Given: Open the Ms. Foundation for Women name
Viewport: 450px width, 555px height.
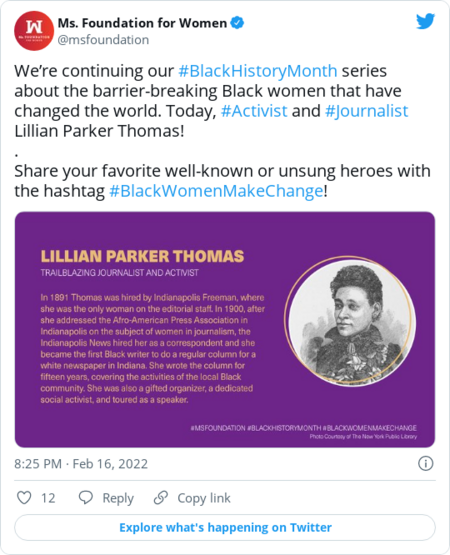Looking at the screenshot, I should tap(142, 23).
